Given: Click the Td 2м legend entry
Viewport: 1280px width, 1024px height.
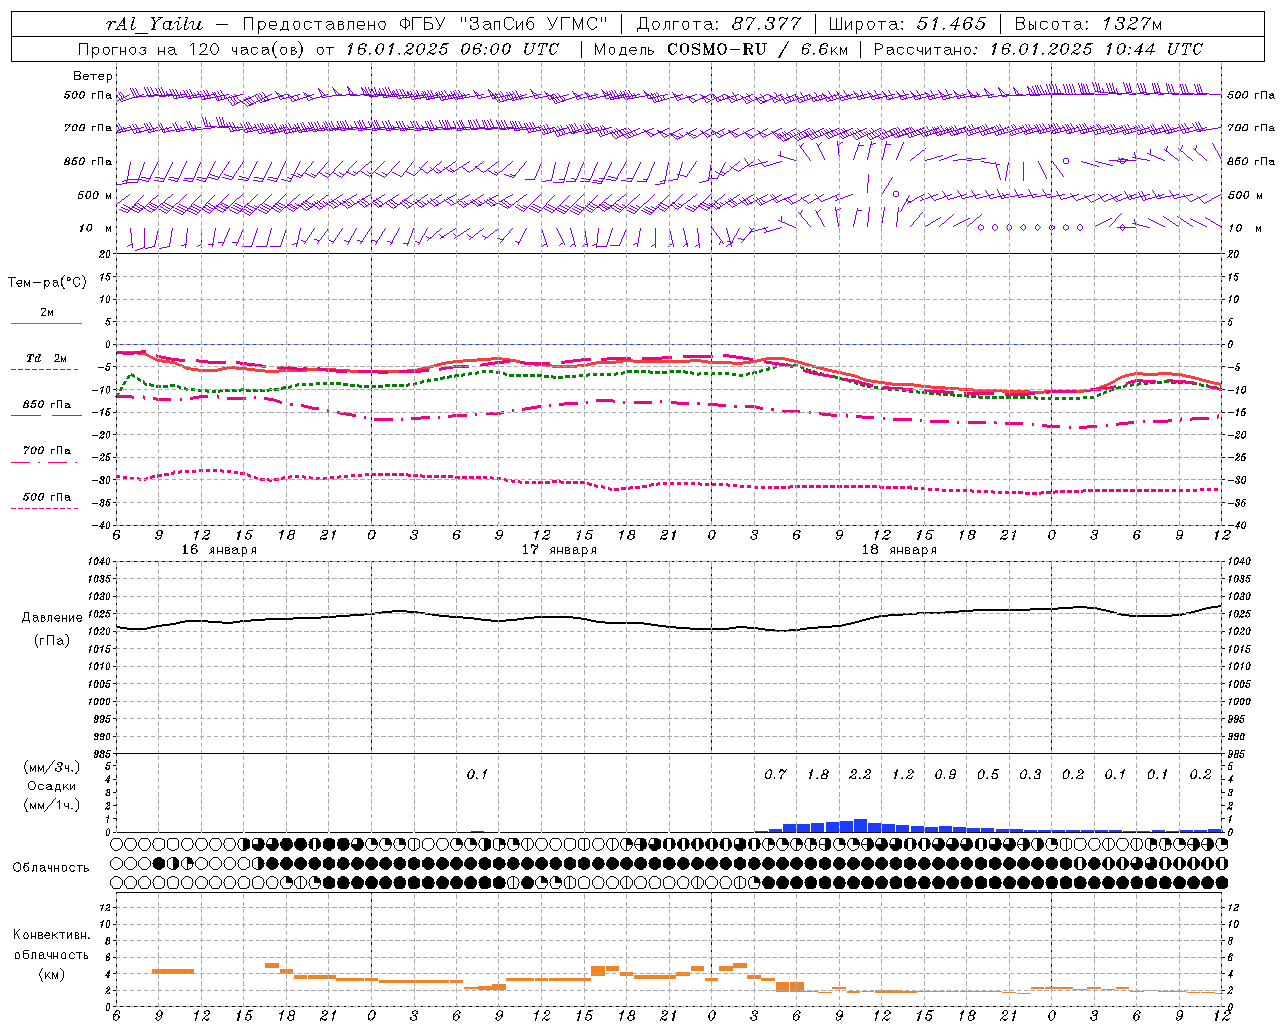Looking at the screenshot, I should (46, 358).
